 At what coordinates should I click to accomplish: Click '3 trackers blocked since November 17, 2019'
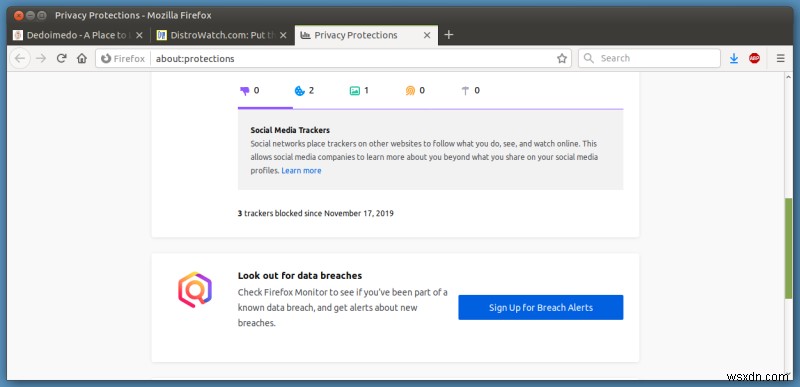pyautogui.click(x=316, y=214)
